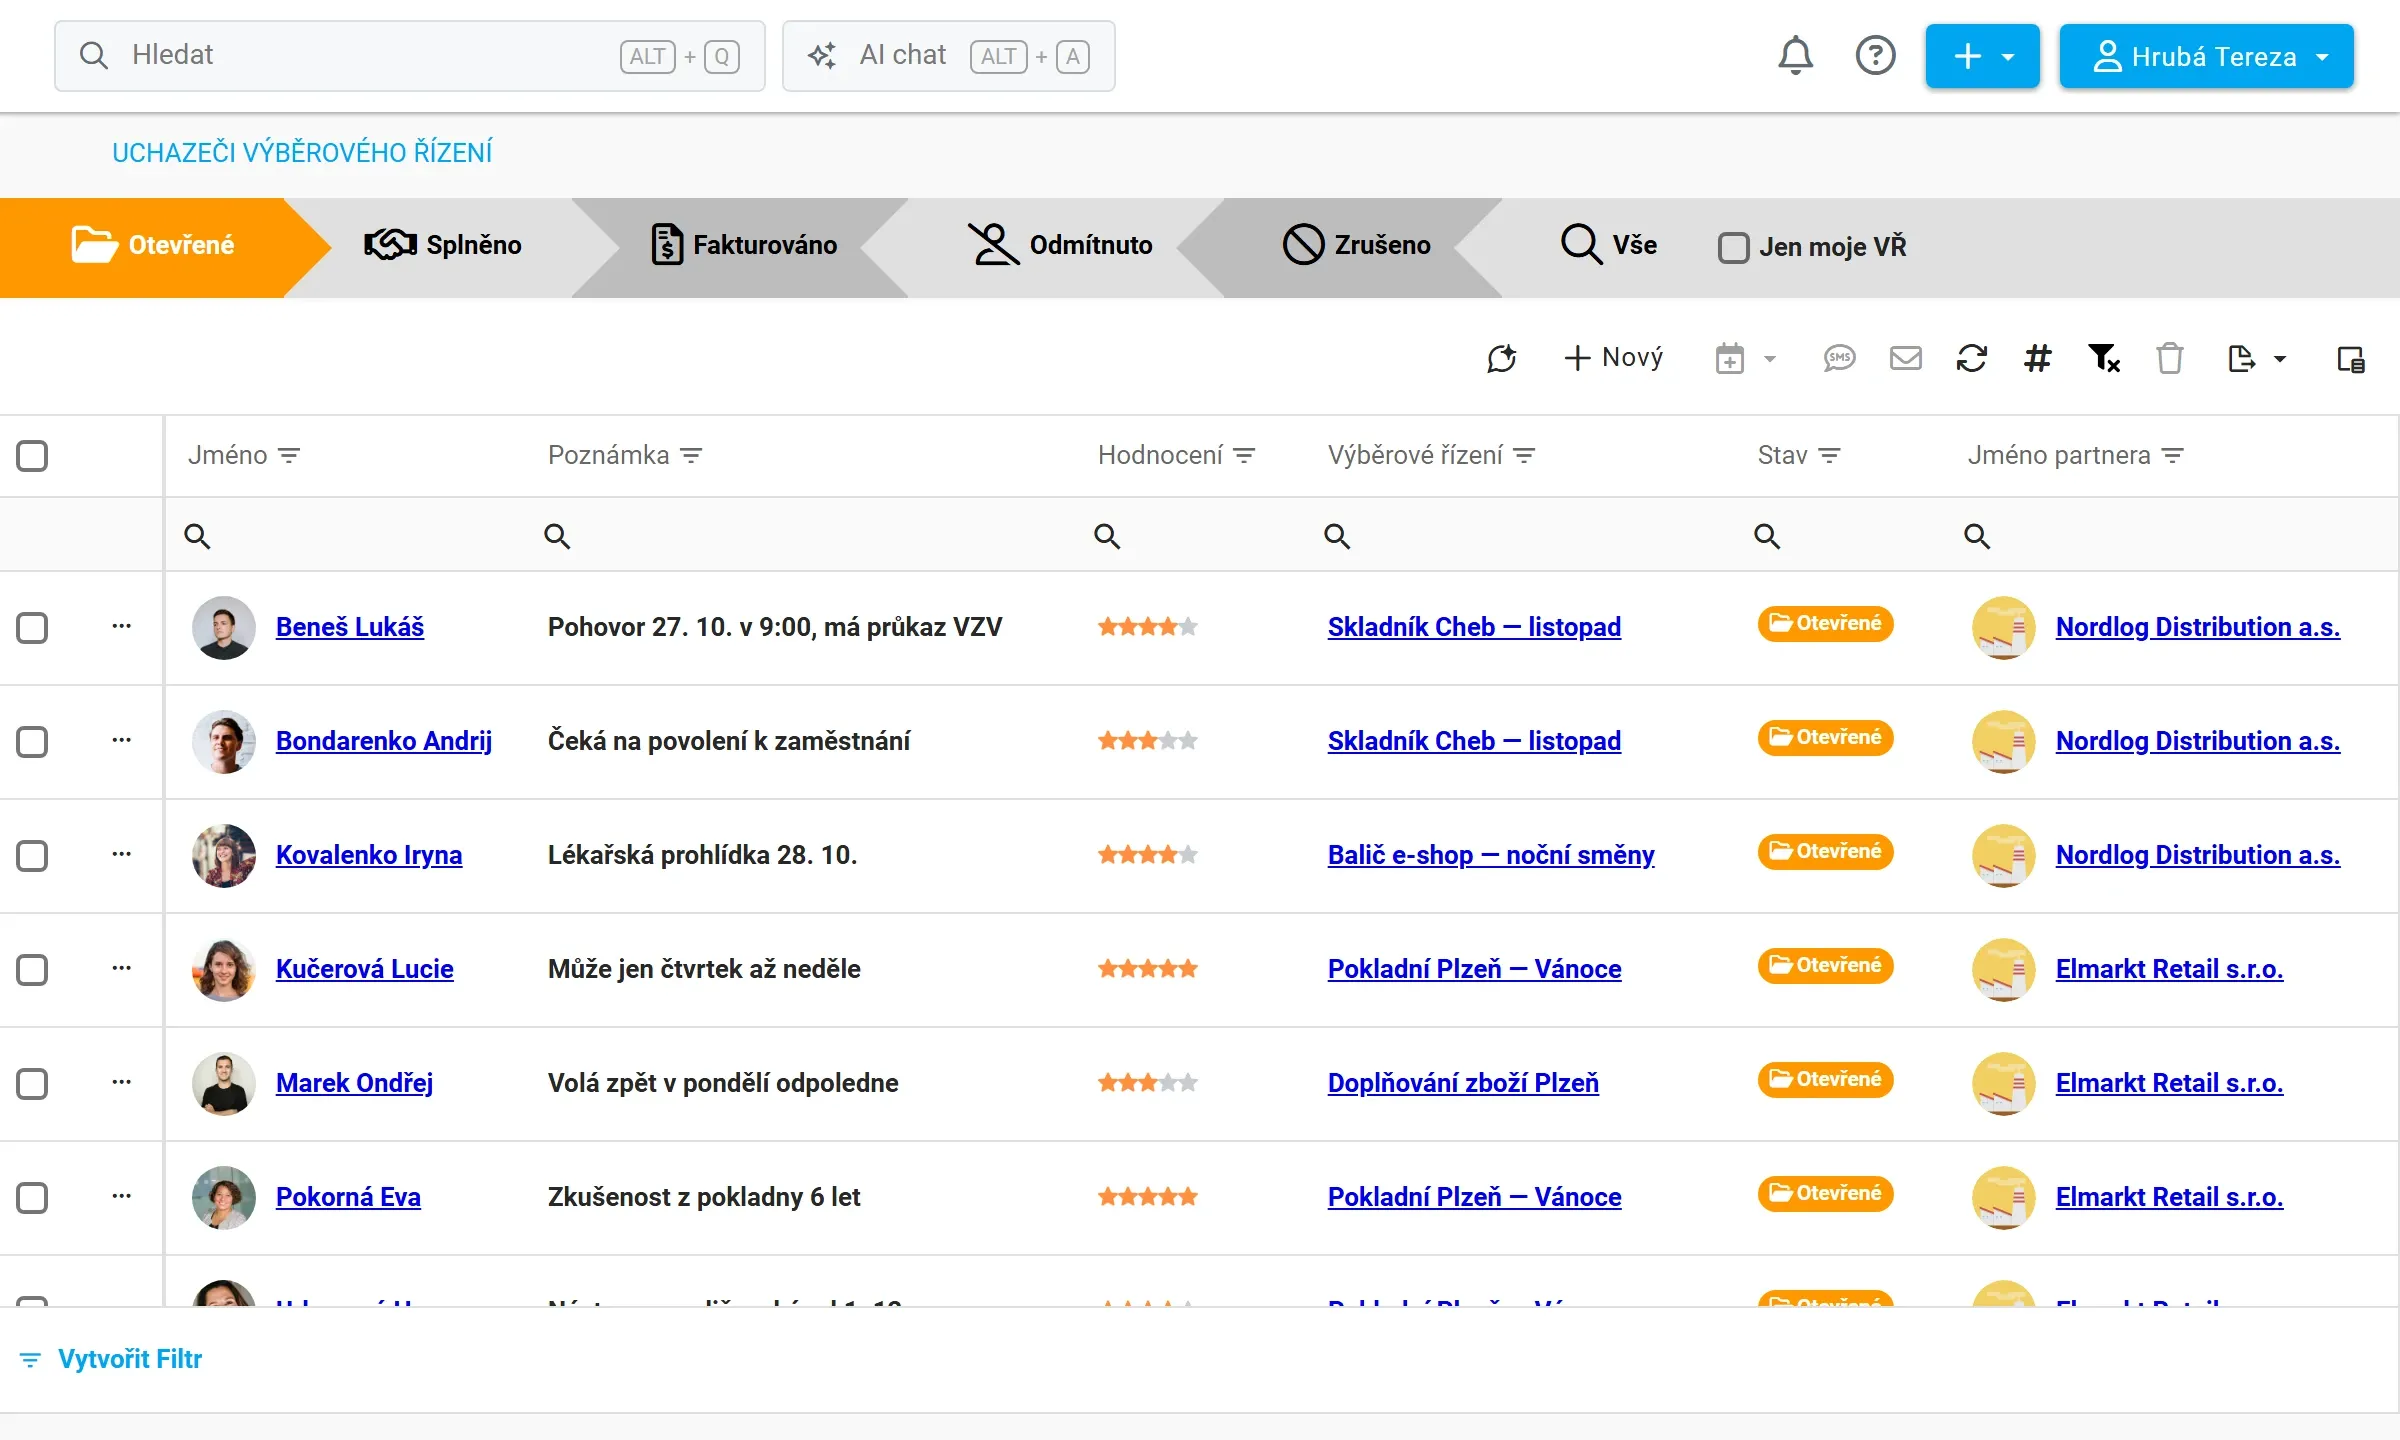Click the filter icon in Hodnocení header

click(x=1244, y=455)
